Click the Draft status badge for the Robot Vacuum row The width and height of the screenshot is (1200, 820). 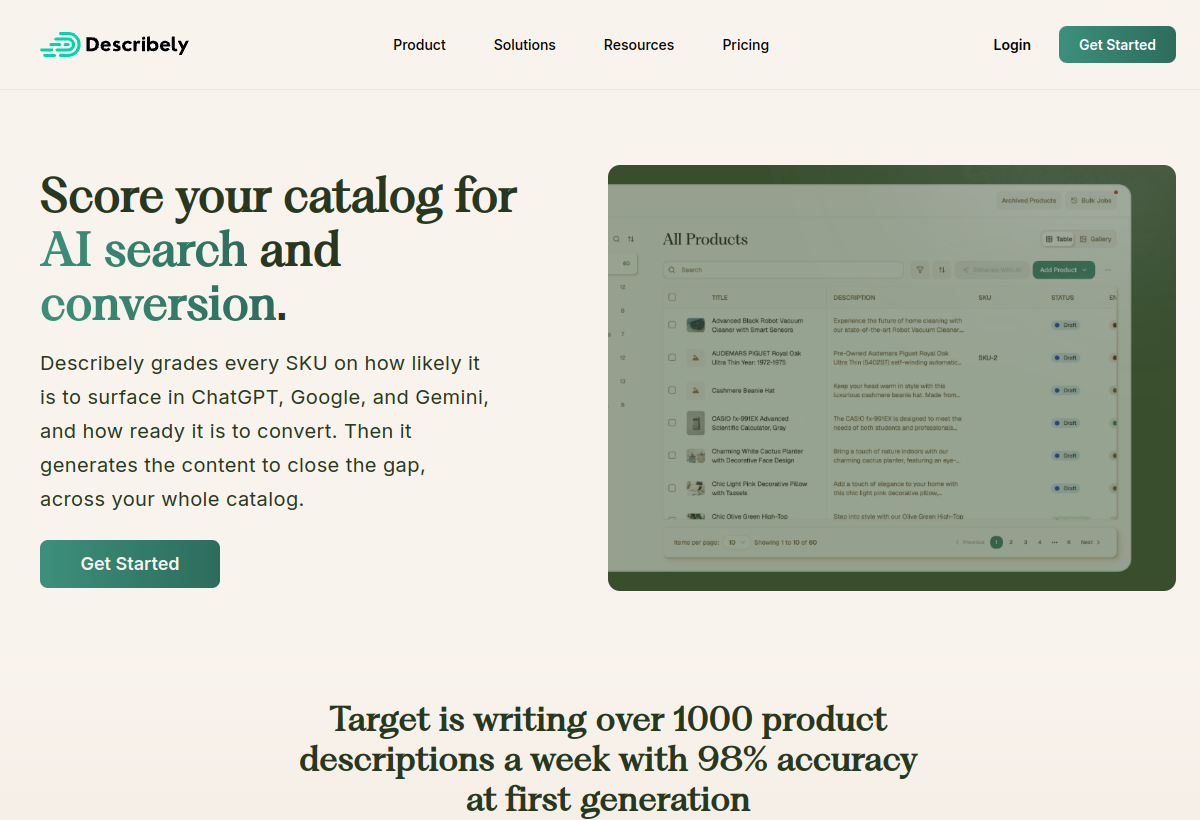pos(1065,325)
